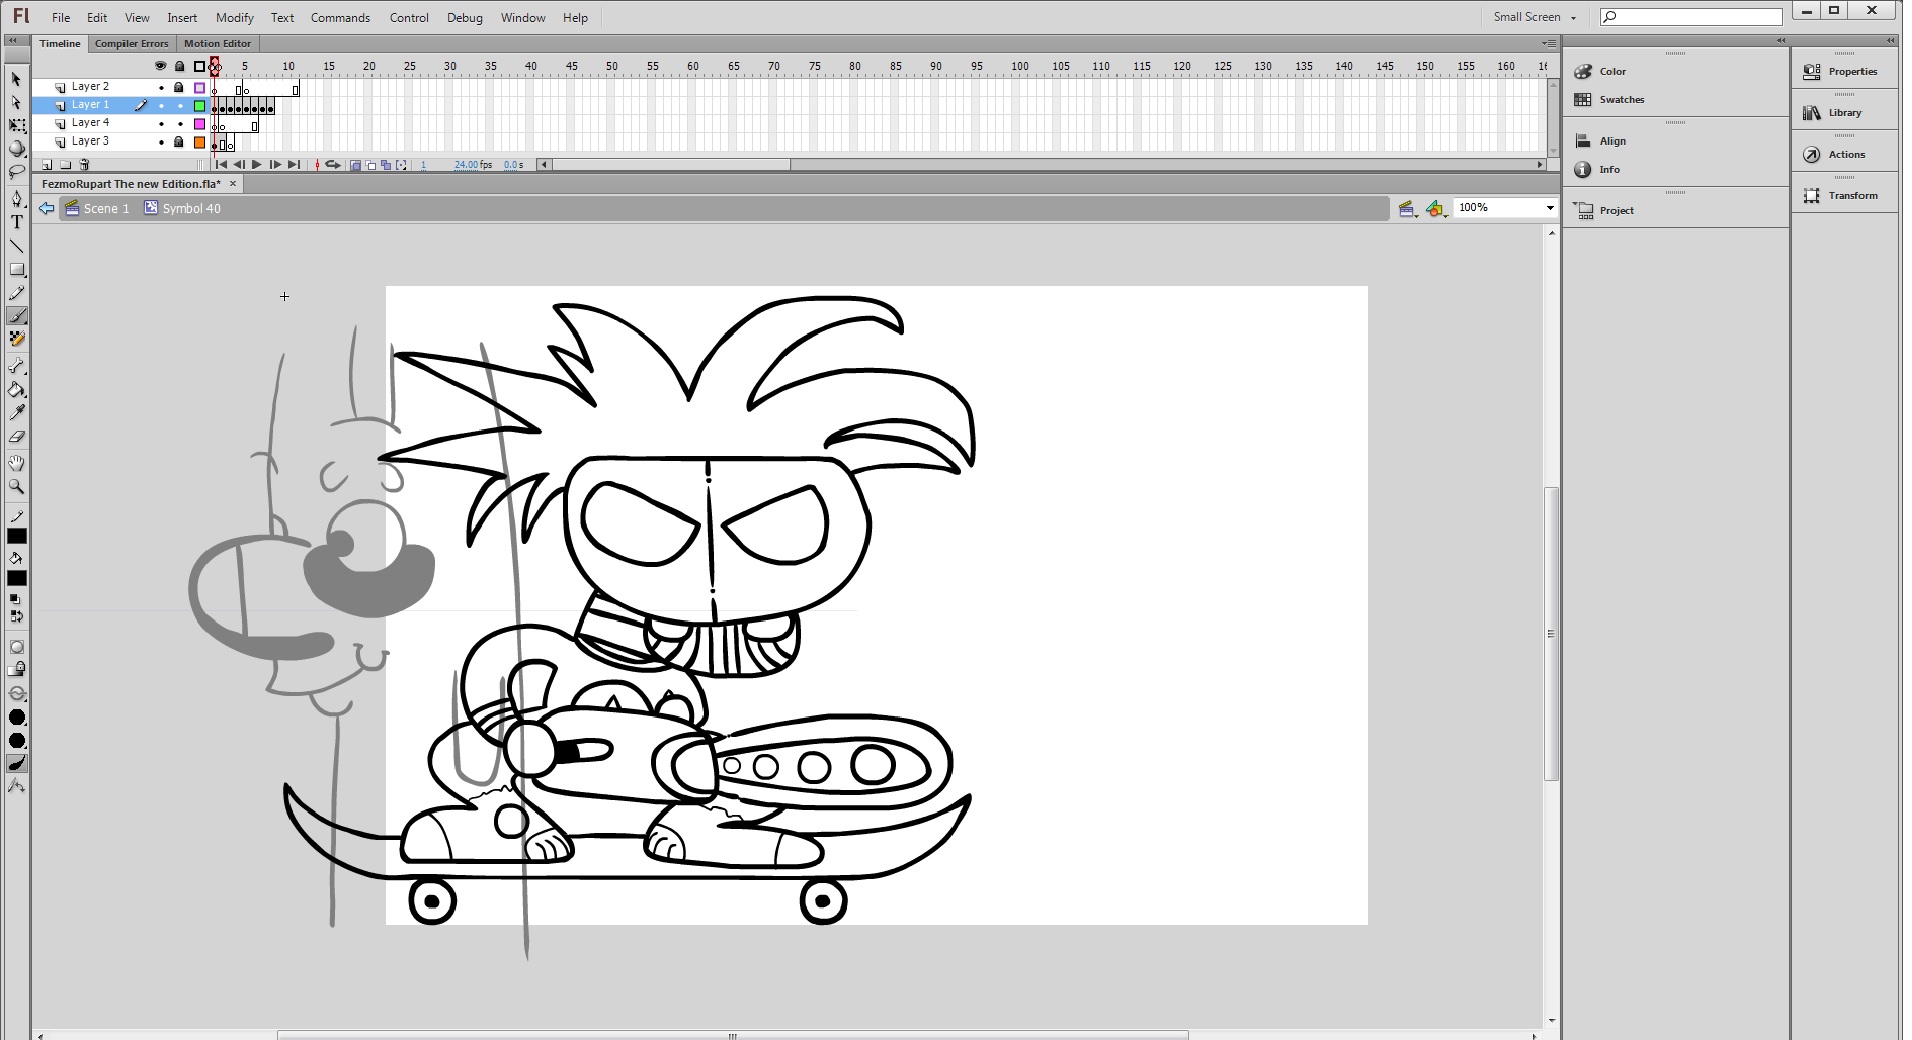
Task: Open the stage zoom percentage dropdown
Action: tap(1549, 208)
